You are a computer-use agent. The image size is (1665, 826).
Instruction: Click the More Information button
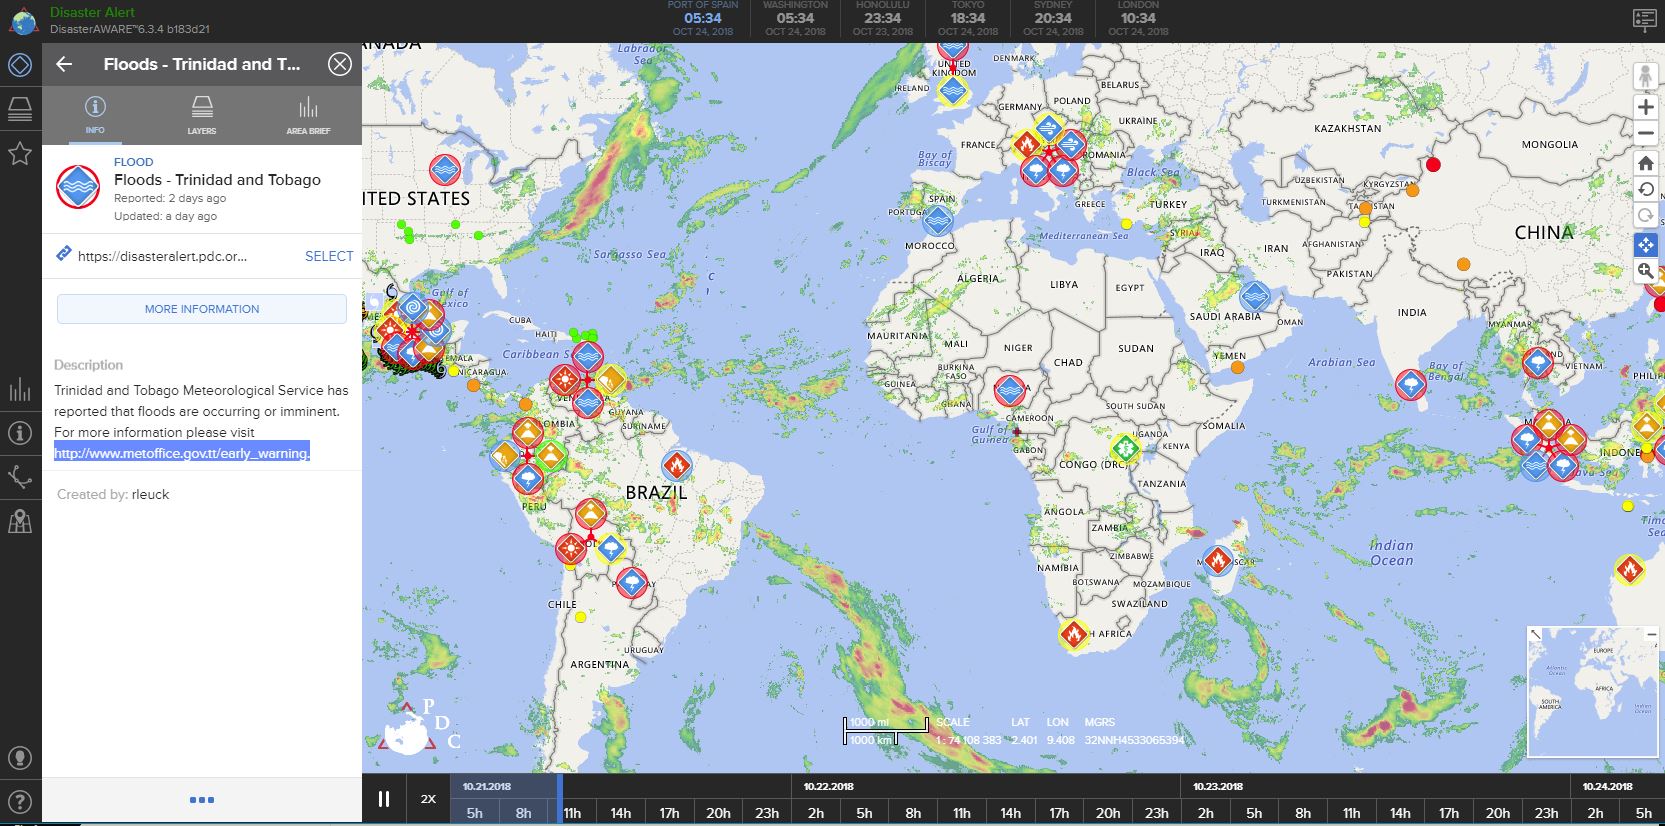tap(202, 309)
